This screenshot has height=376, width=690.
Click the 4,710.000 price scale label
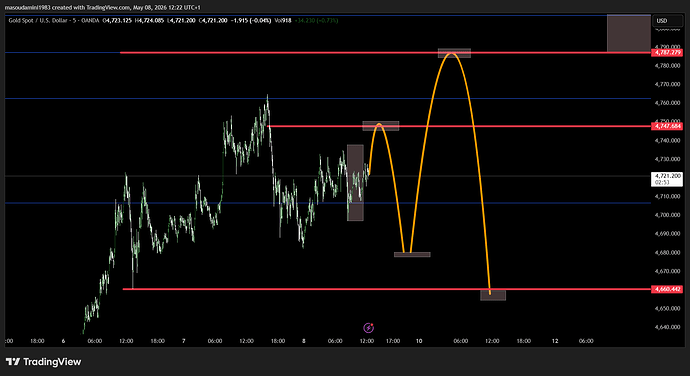(668, 196)
